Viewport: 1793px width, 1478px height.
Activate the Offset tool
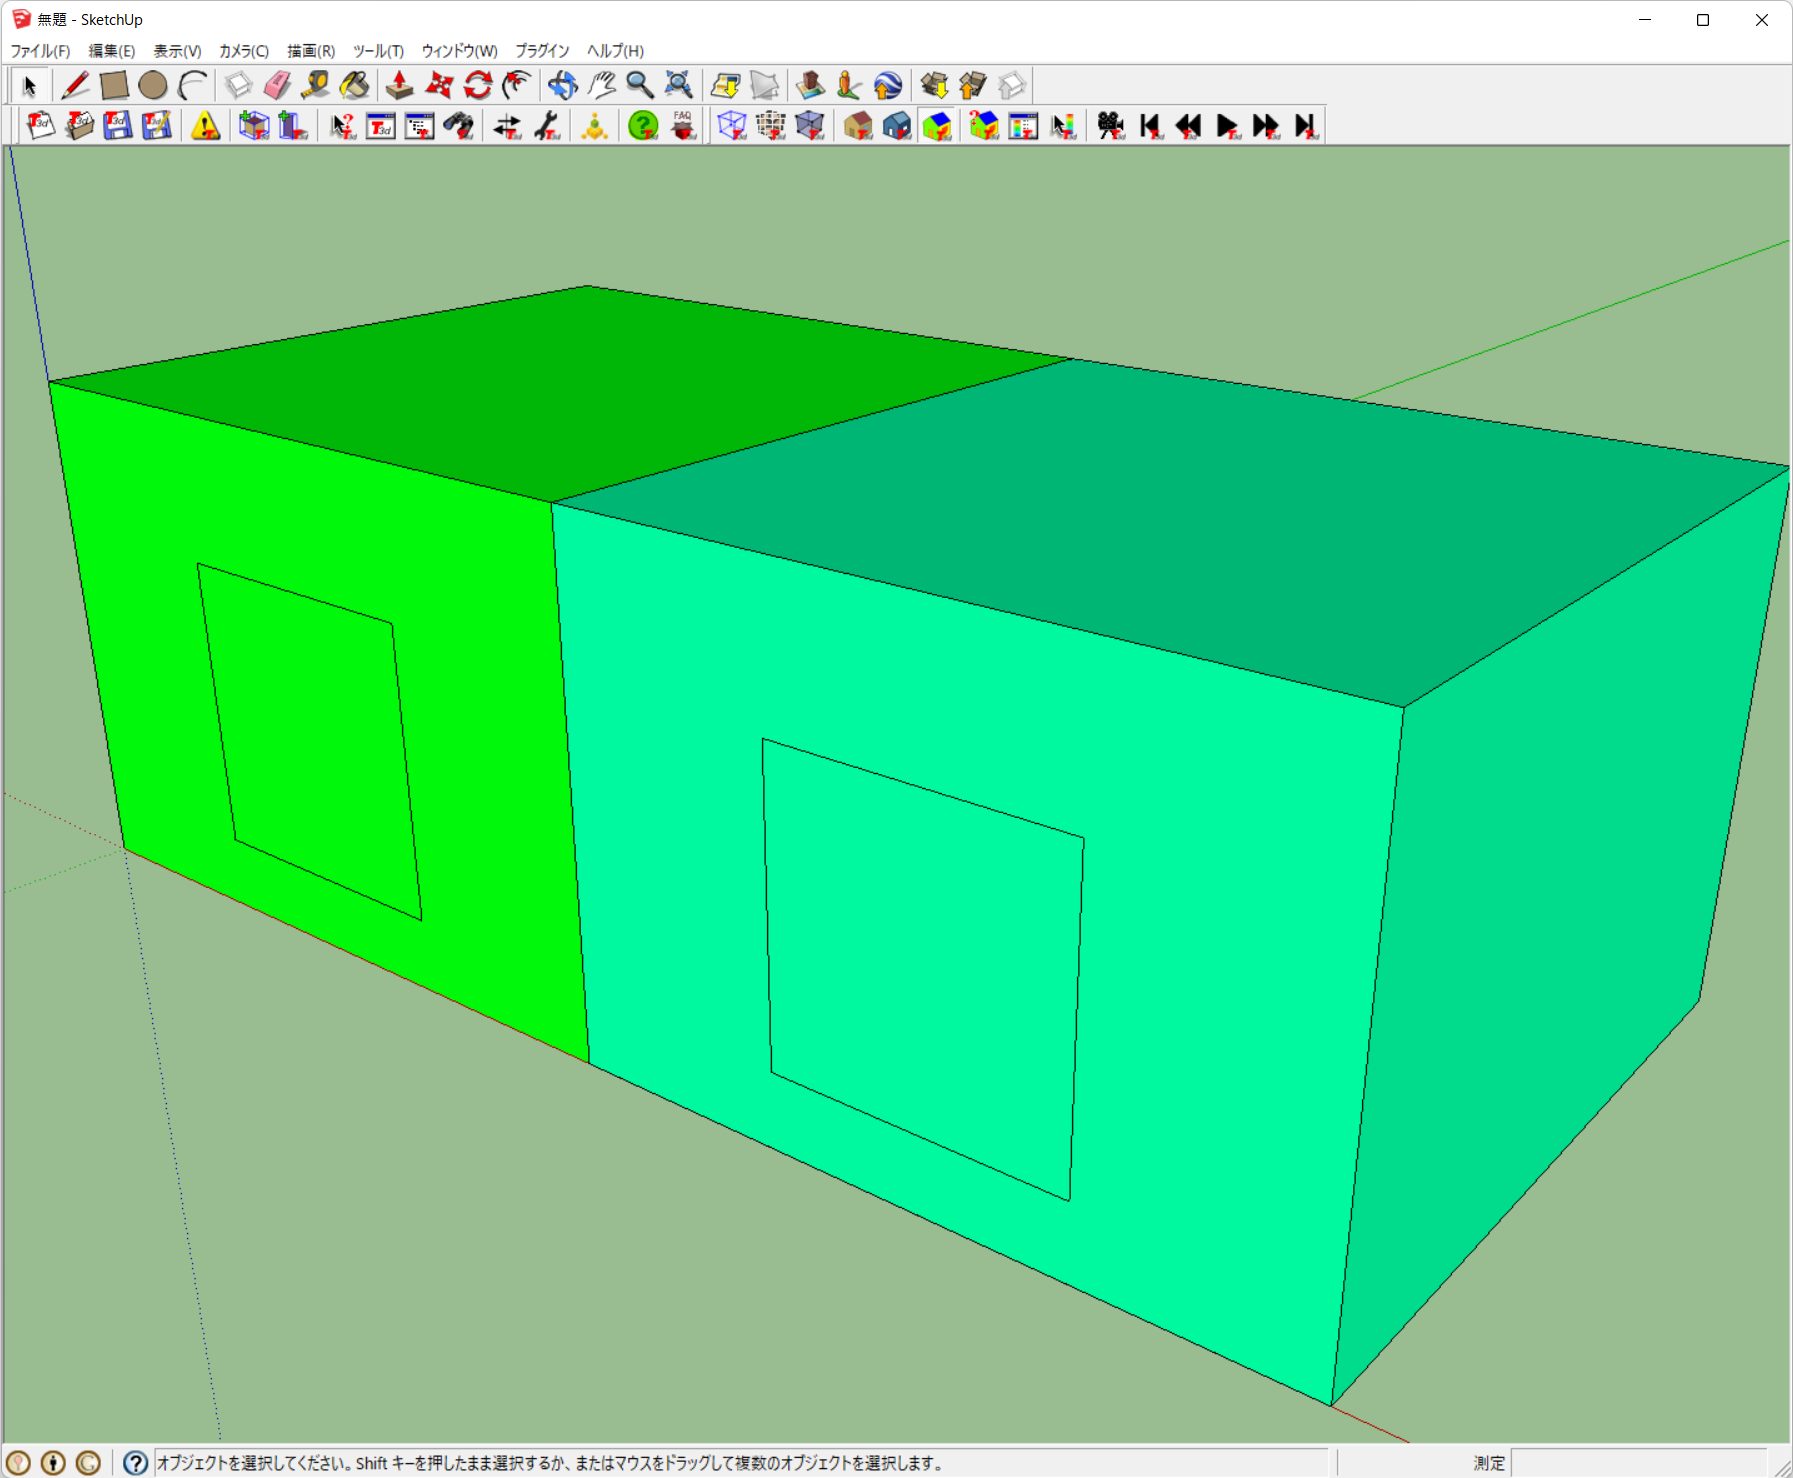[x=517, y=86]
